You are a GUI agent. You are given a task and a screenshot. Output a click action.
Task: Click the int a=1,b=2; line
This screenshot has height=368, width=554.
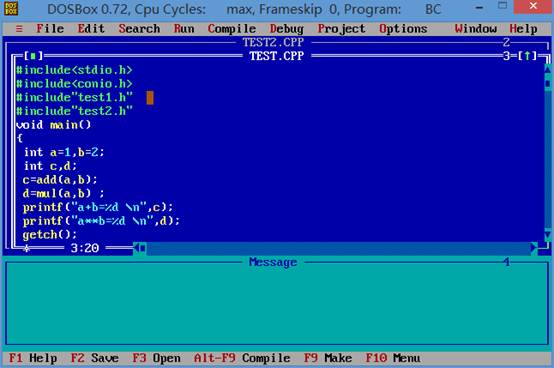64,152
